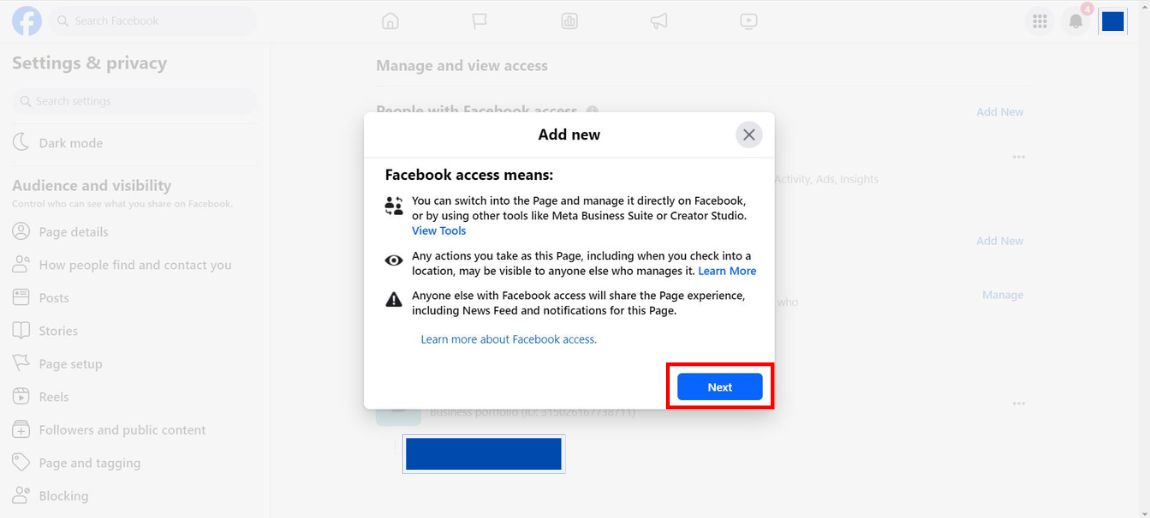The height and width of the screenshot is (518, 1150).
Task: Open Learn more about Facebook access link
Action: [x=508, y=340]
